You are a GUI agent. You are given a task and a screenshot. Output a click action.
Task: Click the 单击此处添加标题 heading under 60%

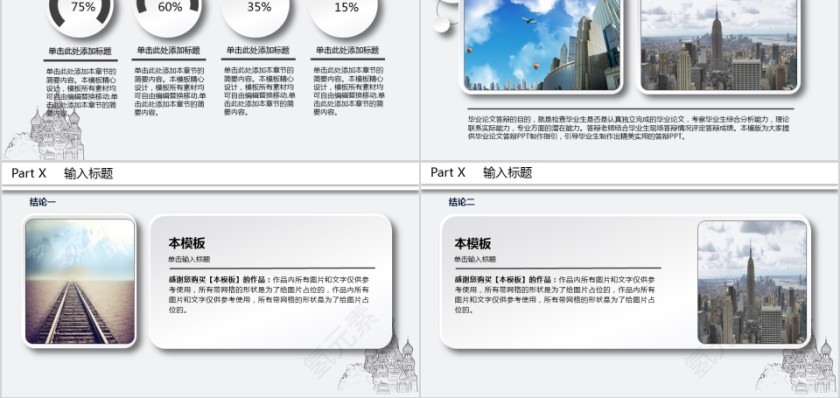pos(168,50)
